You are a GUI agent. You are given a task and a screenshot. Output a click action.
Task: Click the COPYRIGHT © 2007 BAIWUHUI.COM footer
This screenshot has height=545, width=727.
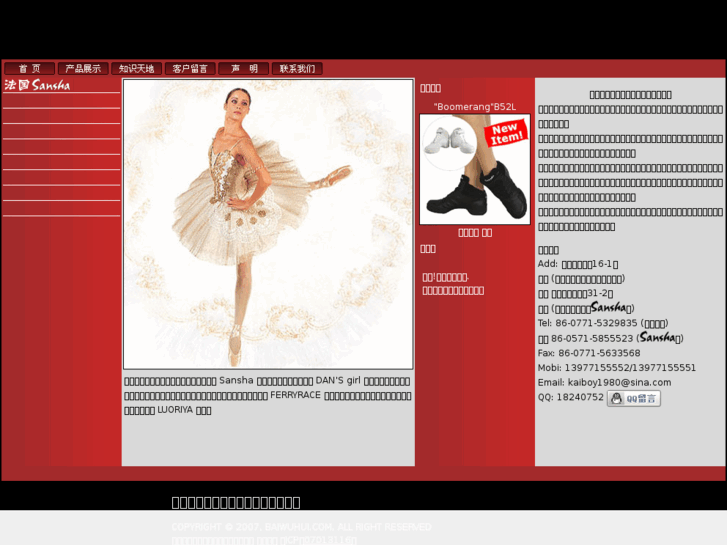(x=301, y=527)
